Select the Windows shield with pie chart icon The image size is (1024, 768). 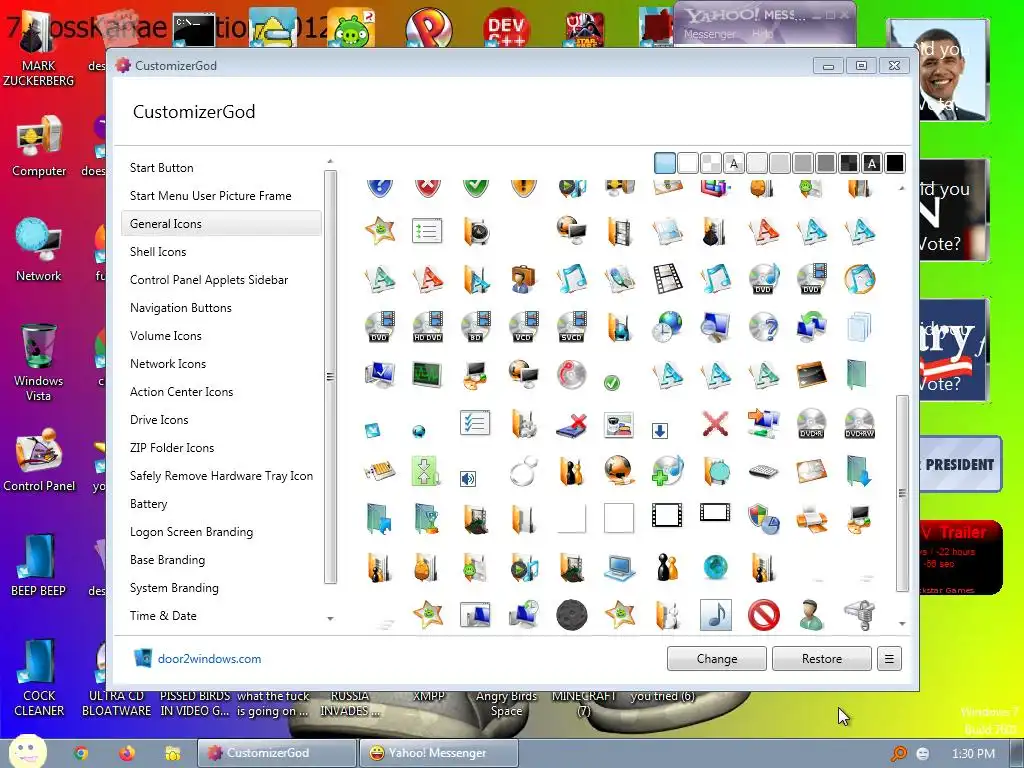[763, 519]
